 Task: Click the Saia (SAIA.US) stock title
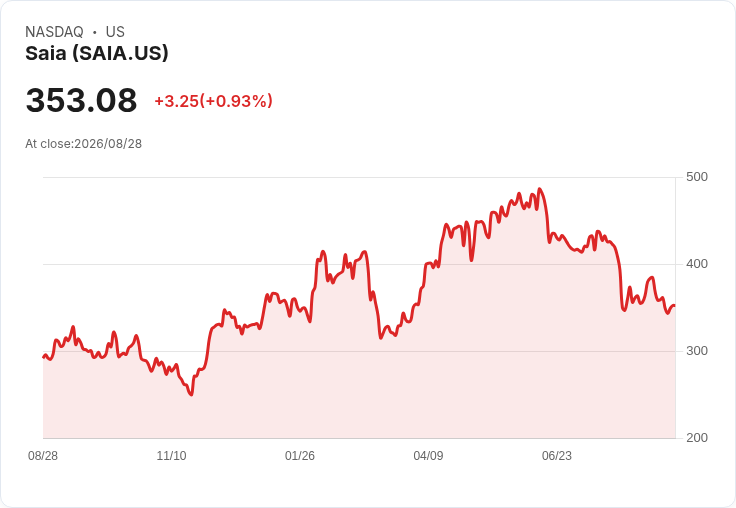97,53
